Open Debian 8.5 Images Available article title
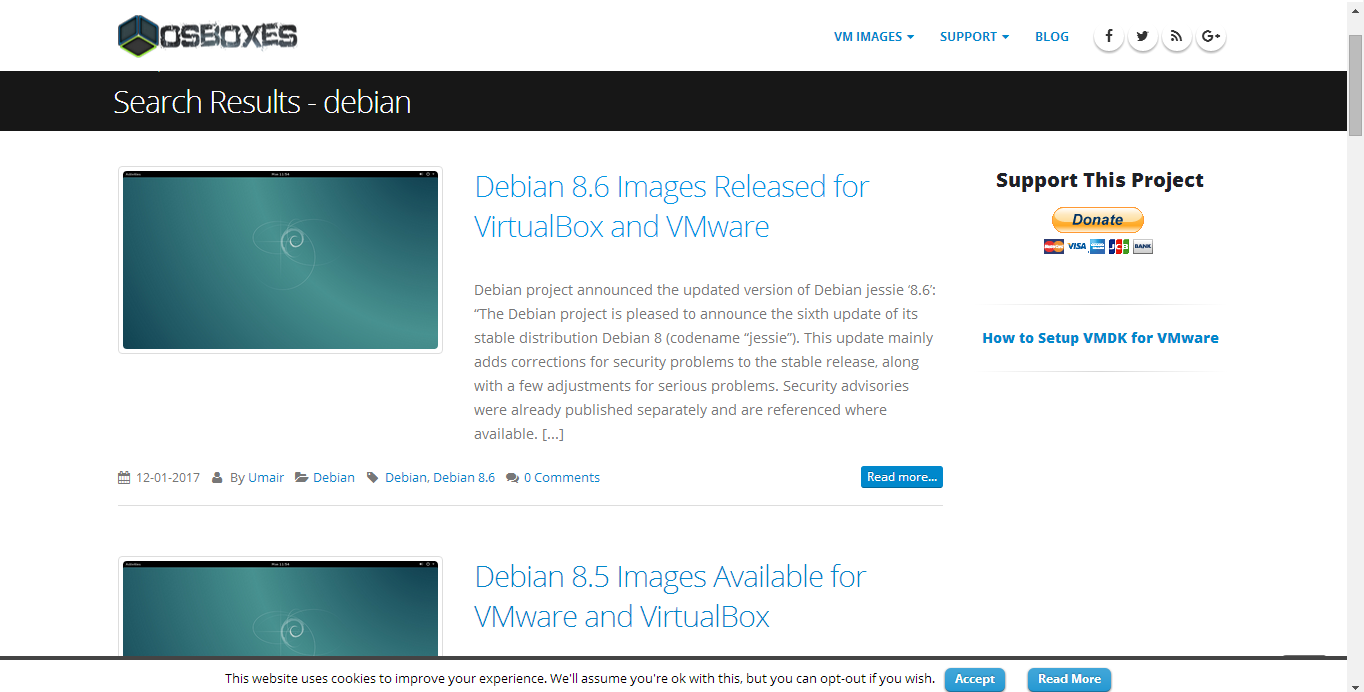1364x692 pixels. pyautogui.click(x=670, y=596)
